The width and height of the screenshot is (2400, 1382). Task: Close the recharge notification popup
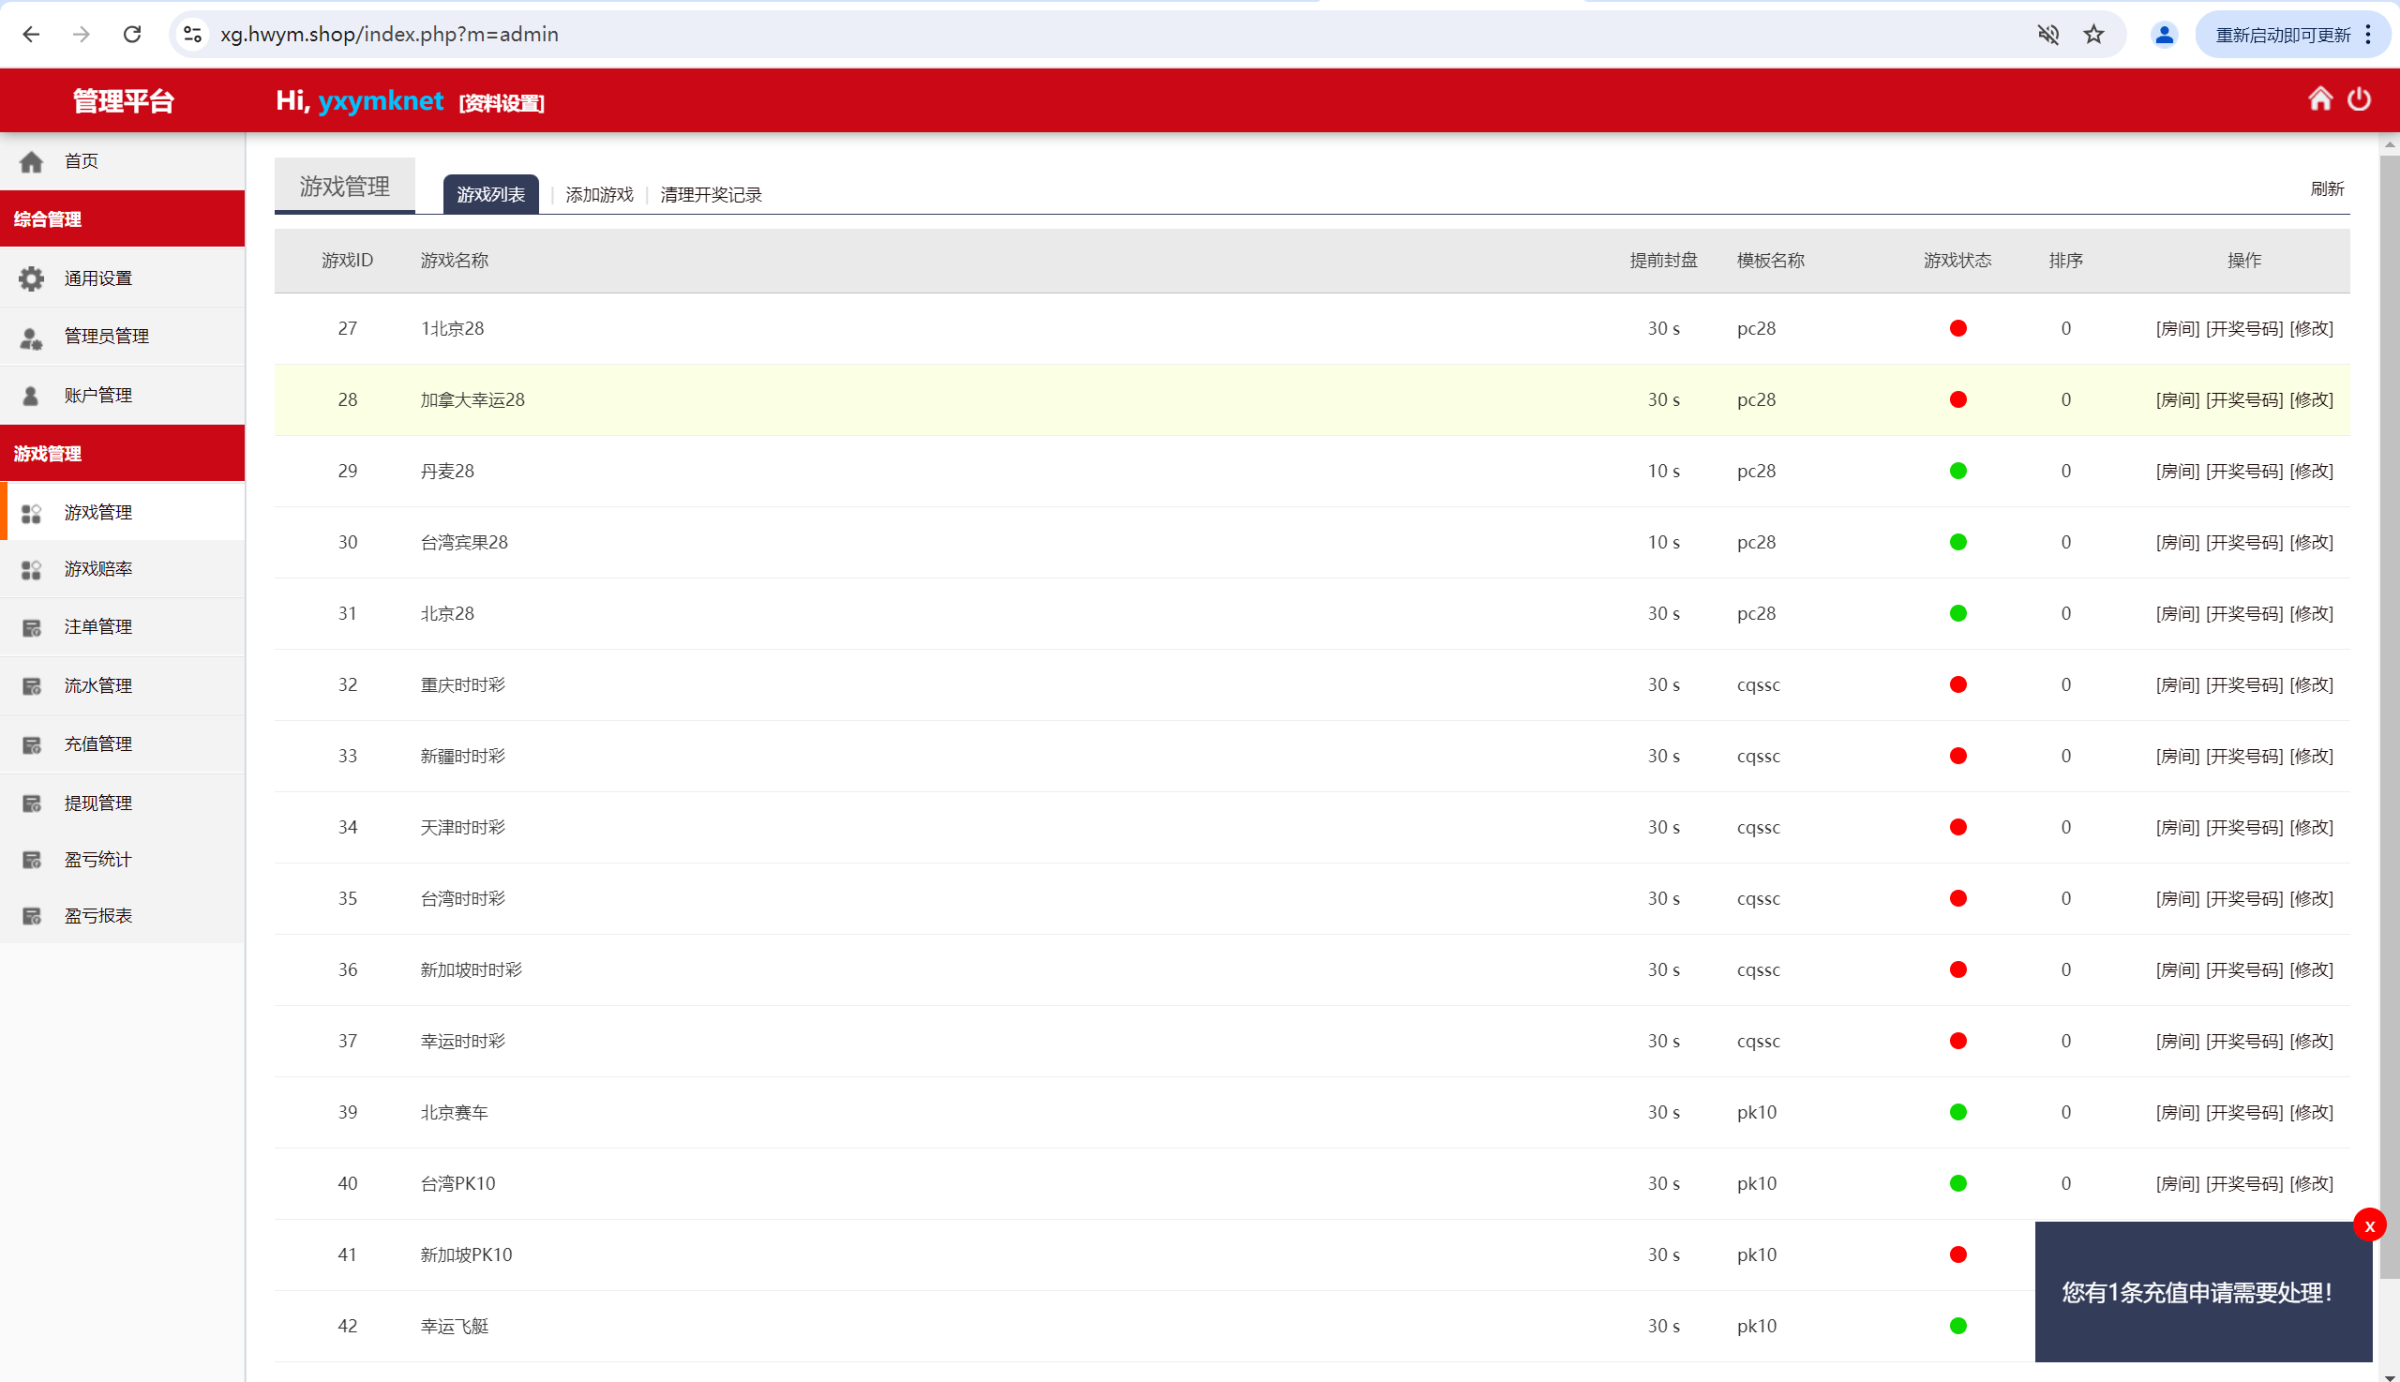(x=2369, y=1226)
